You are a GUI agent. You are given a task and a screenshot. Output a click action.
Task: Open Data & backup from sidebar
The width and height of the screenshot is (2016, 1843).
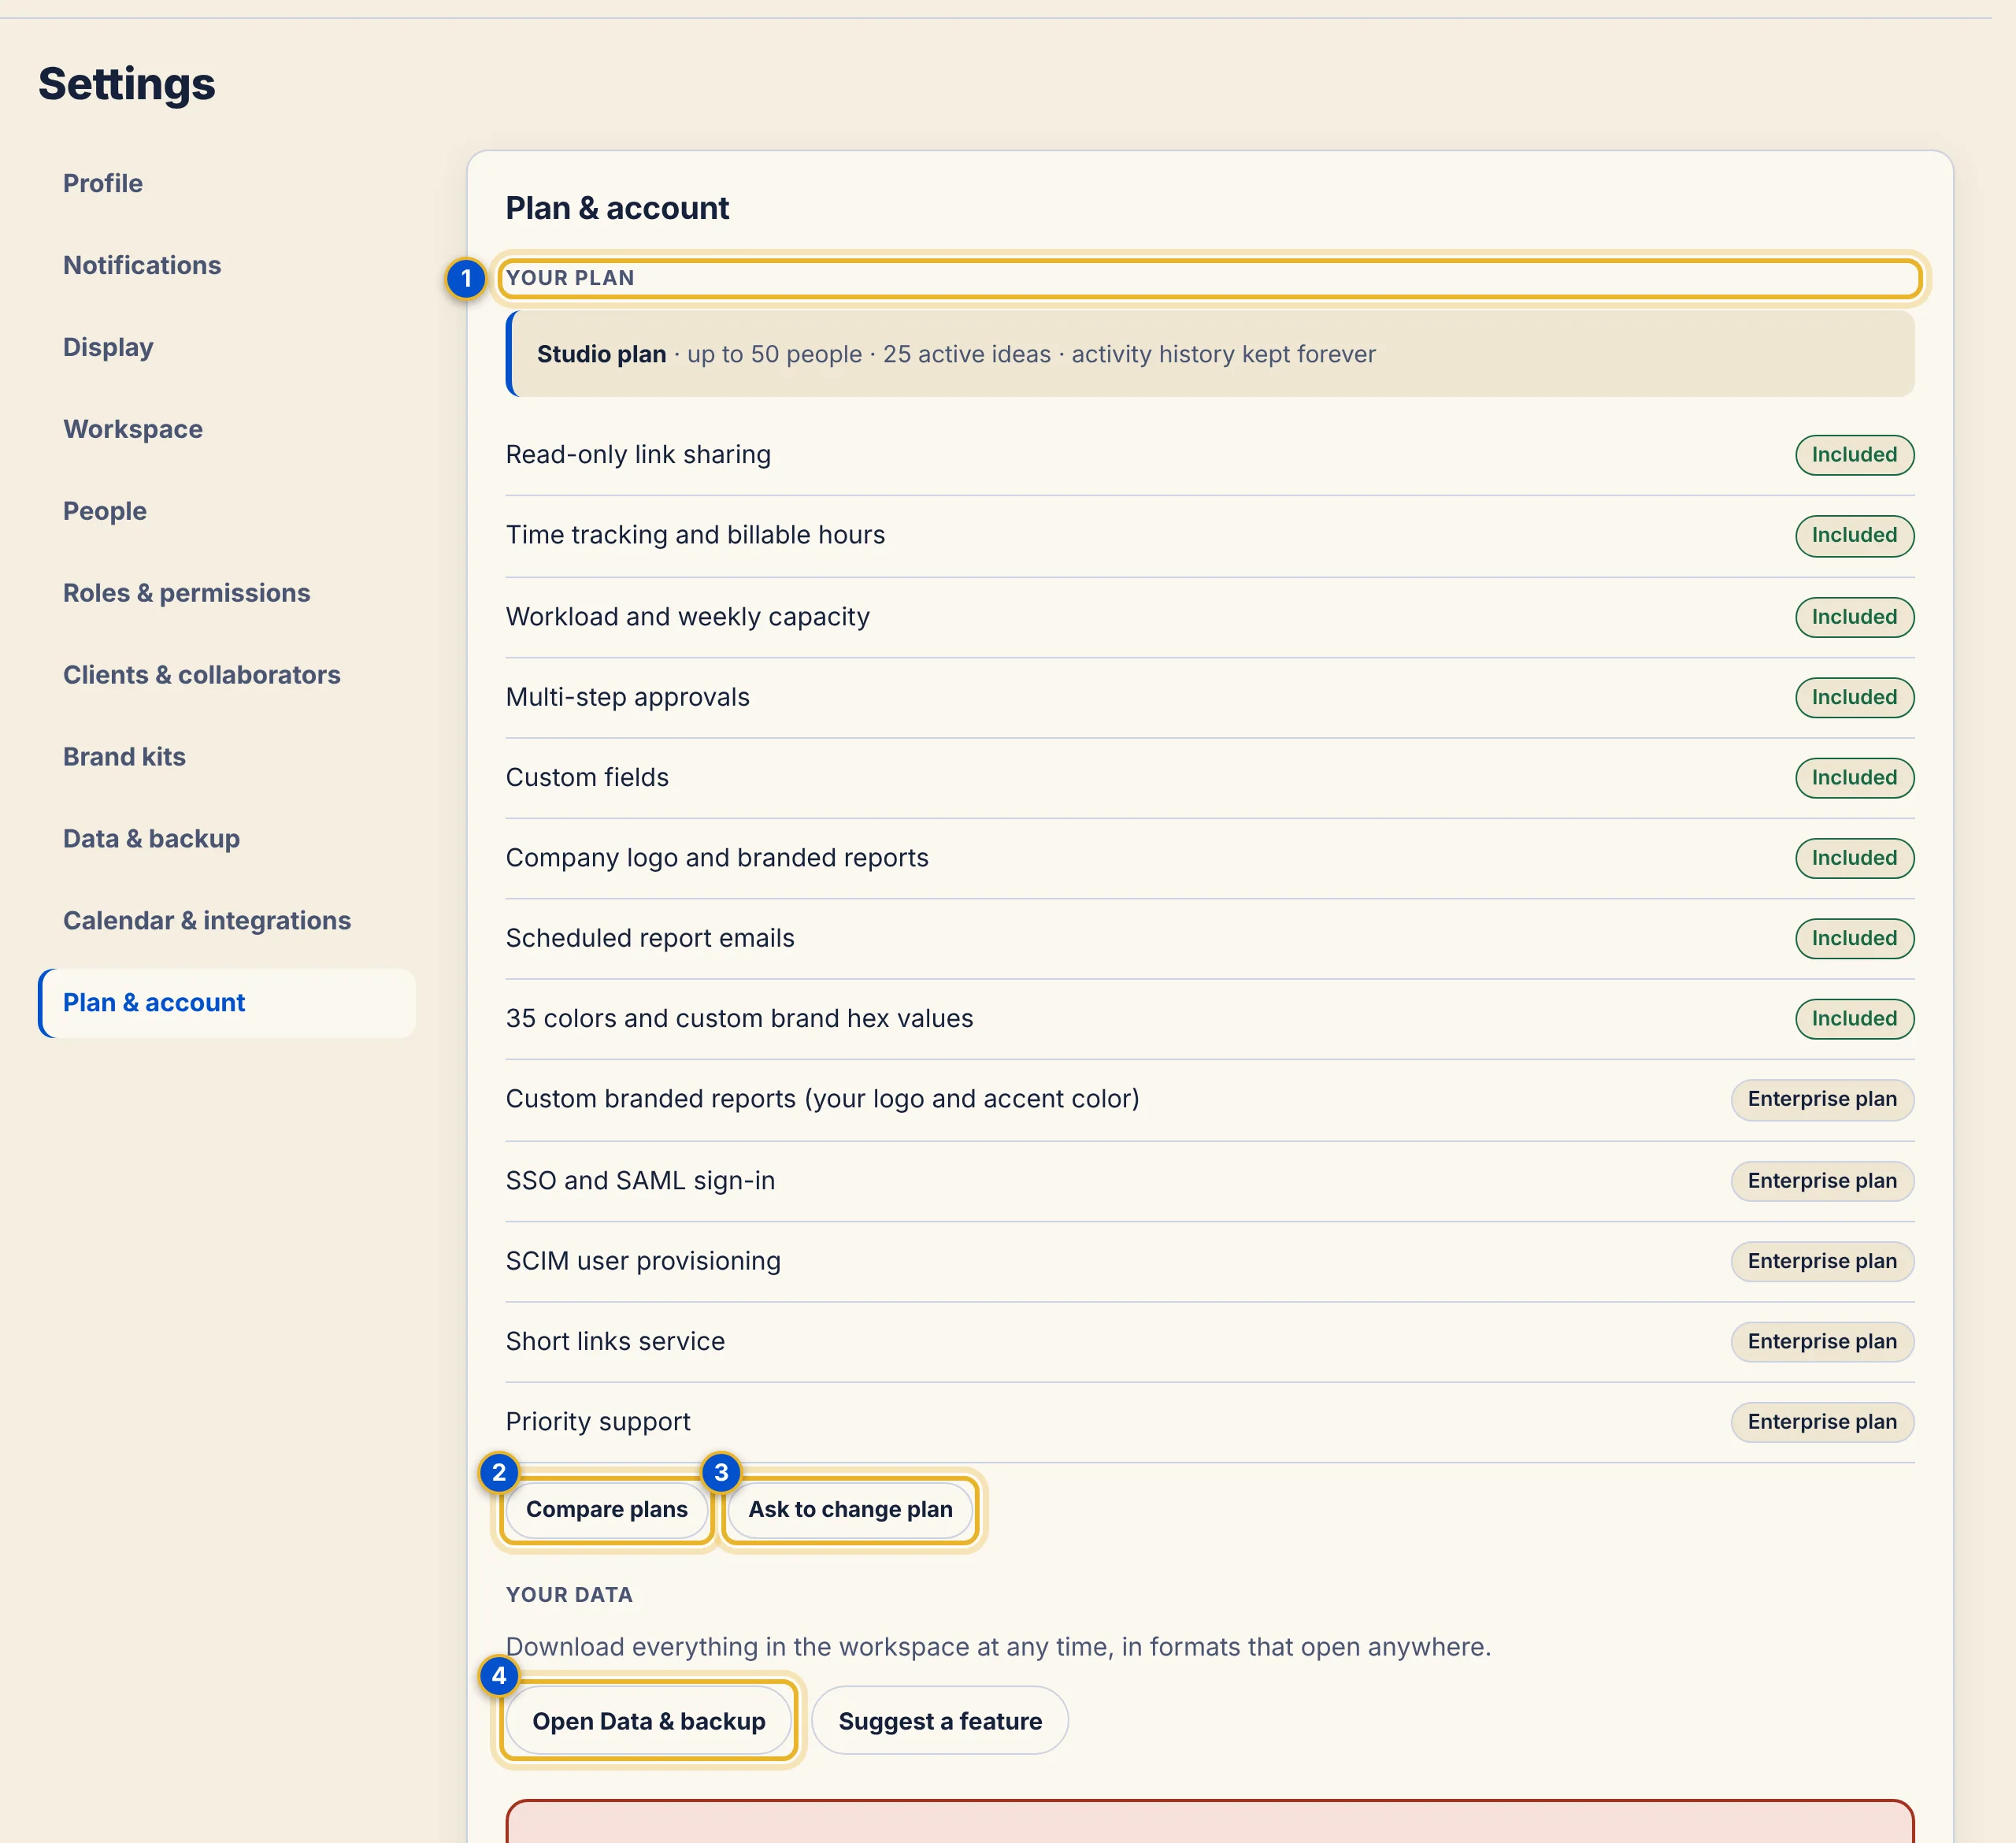point(151,839)
